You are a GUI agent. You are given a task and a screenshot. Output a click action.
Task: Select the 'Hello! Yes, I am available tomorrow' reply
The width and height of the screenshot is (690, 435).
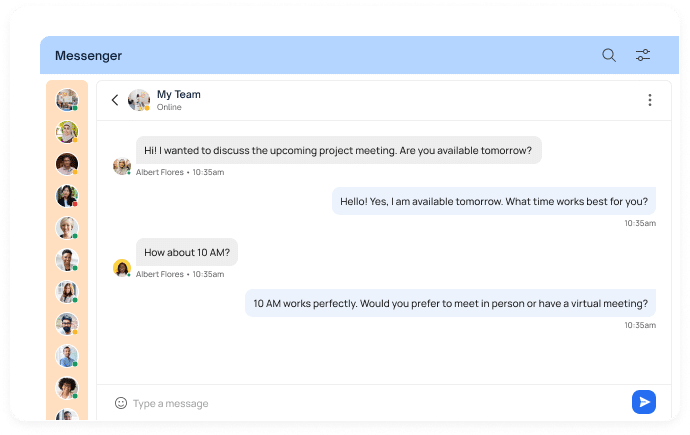click(494, 201)
